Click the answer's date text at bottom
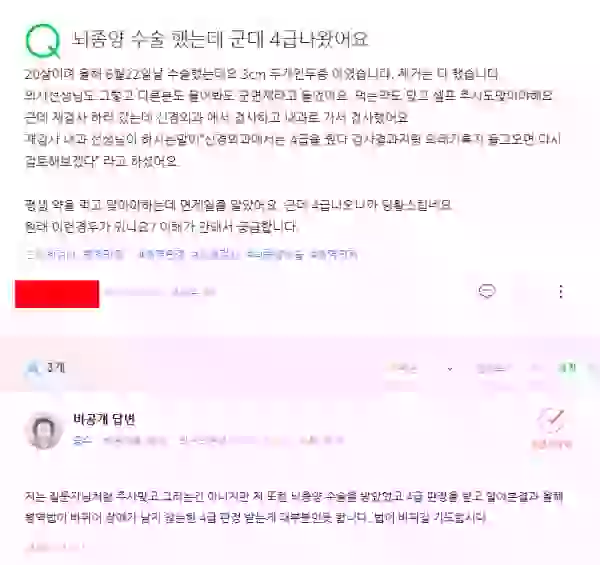The image size is (600, 565). pyautogui.click(x=55, y=547)
